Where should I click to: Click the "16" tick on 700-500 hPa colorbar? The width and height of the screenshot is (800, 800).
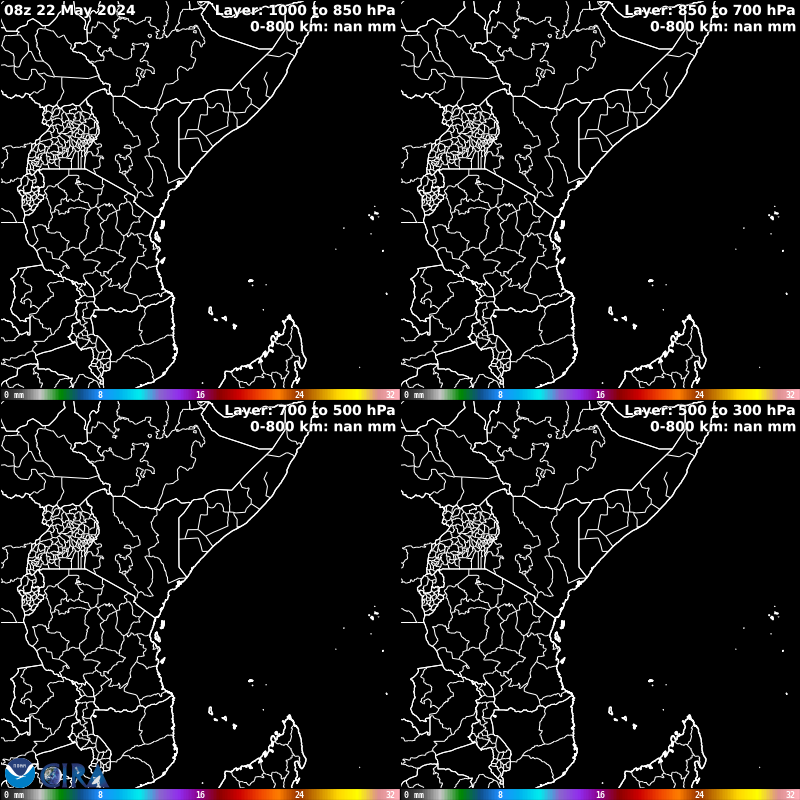(201, 795)
